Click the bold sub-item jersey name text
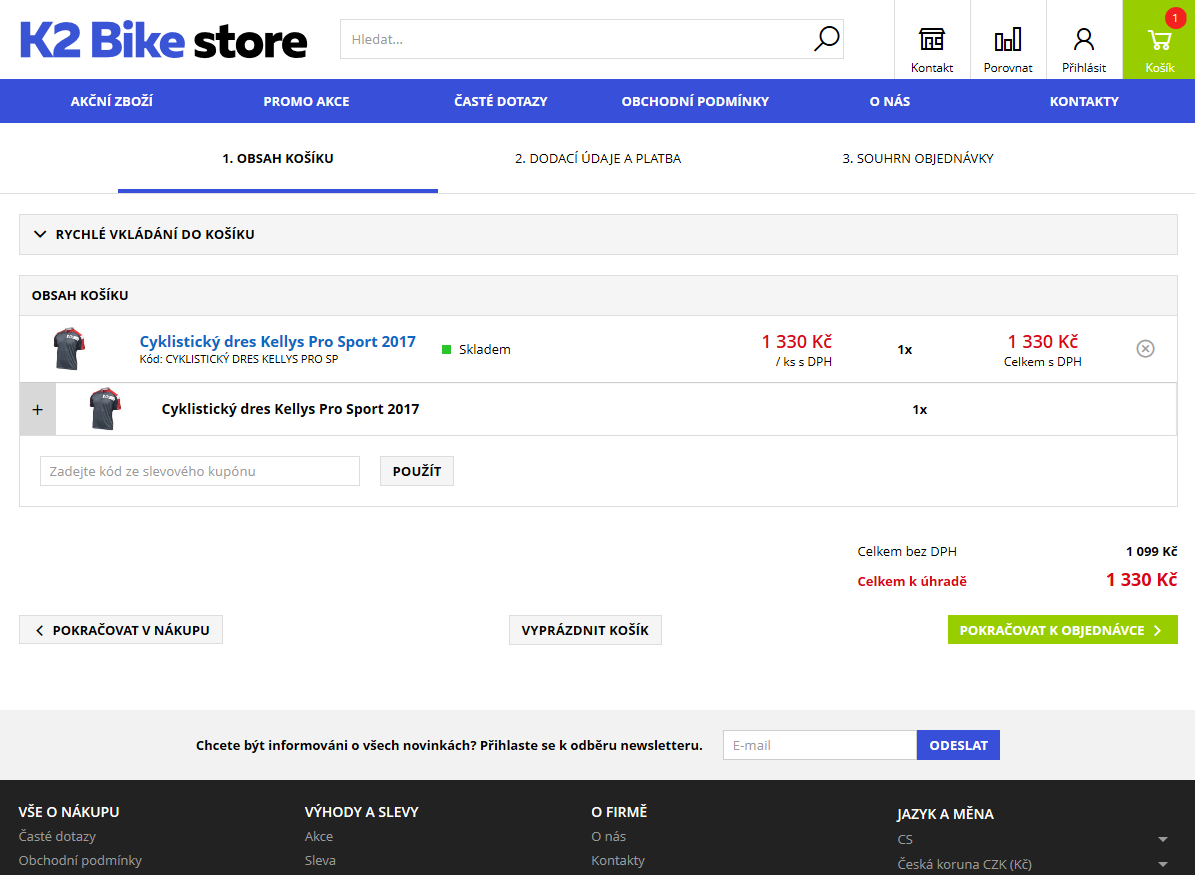Screen dimensions: 1195x875 [x=290, y=409]
